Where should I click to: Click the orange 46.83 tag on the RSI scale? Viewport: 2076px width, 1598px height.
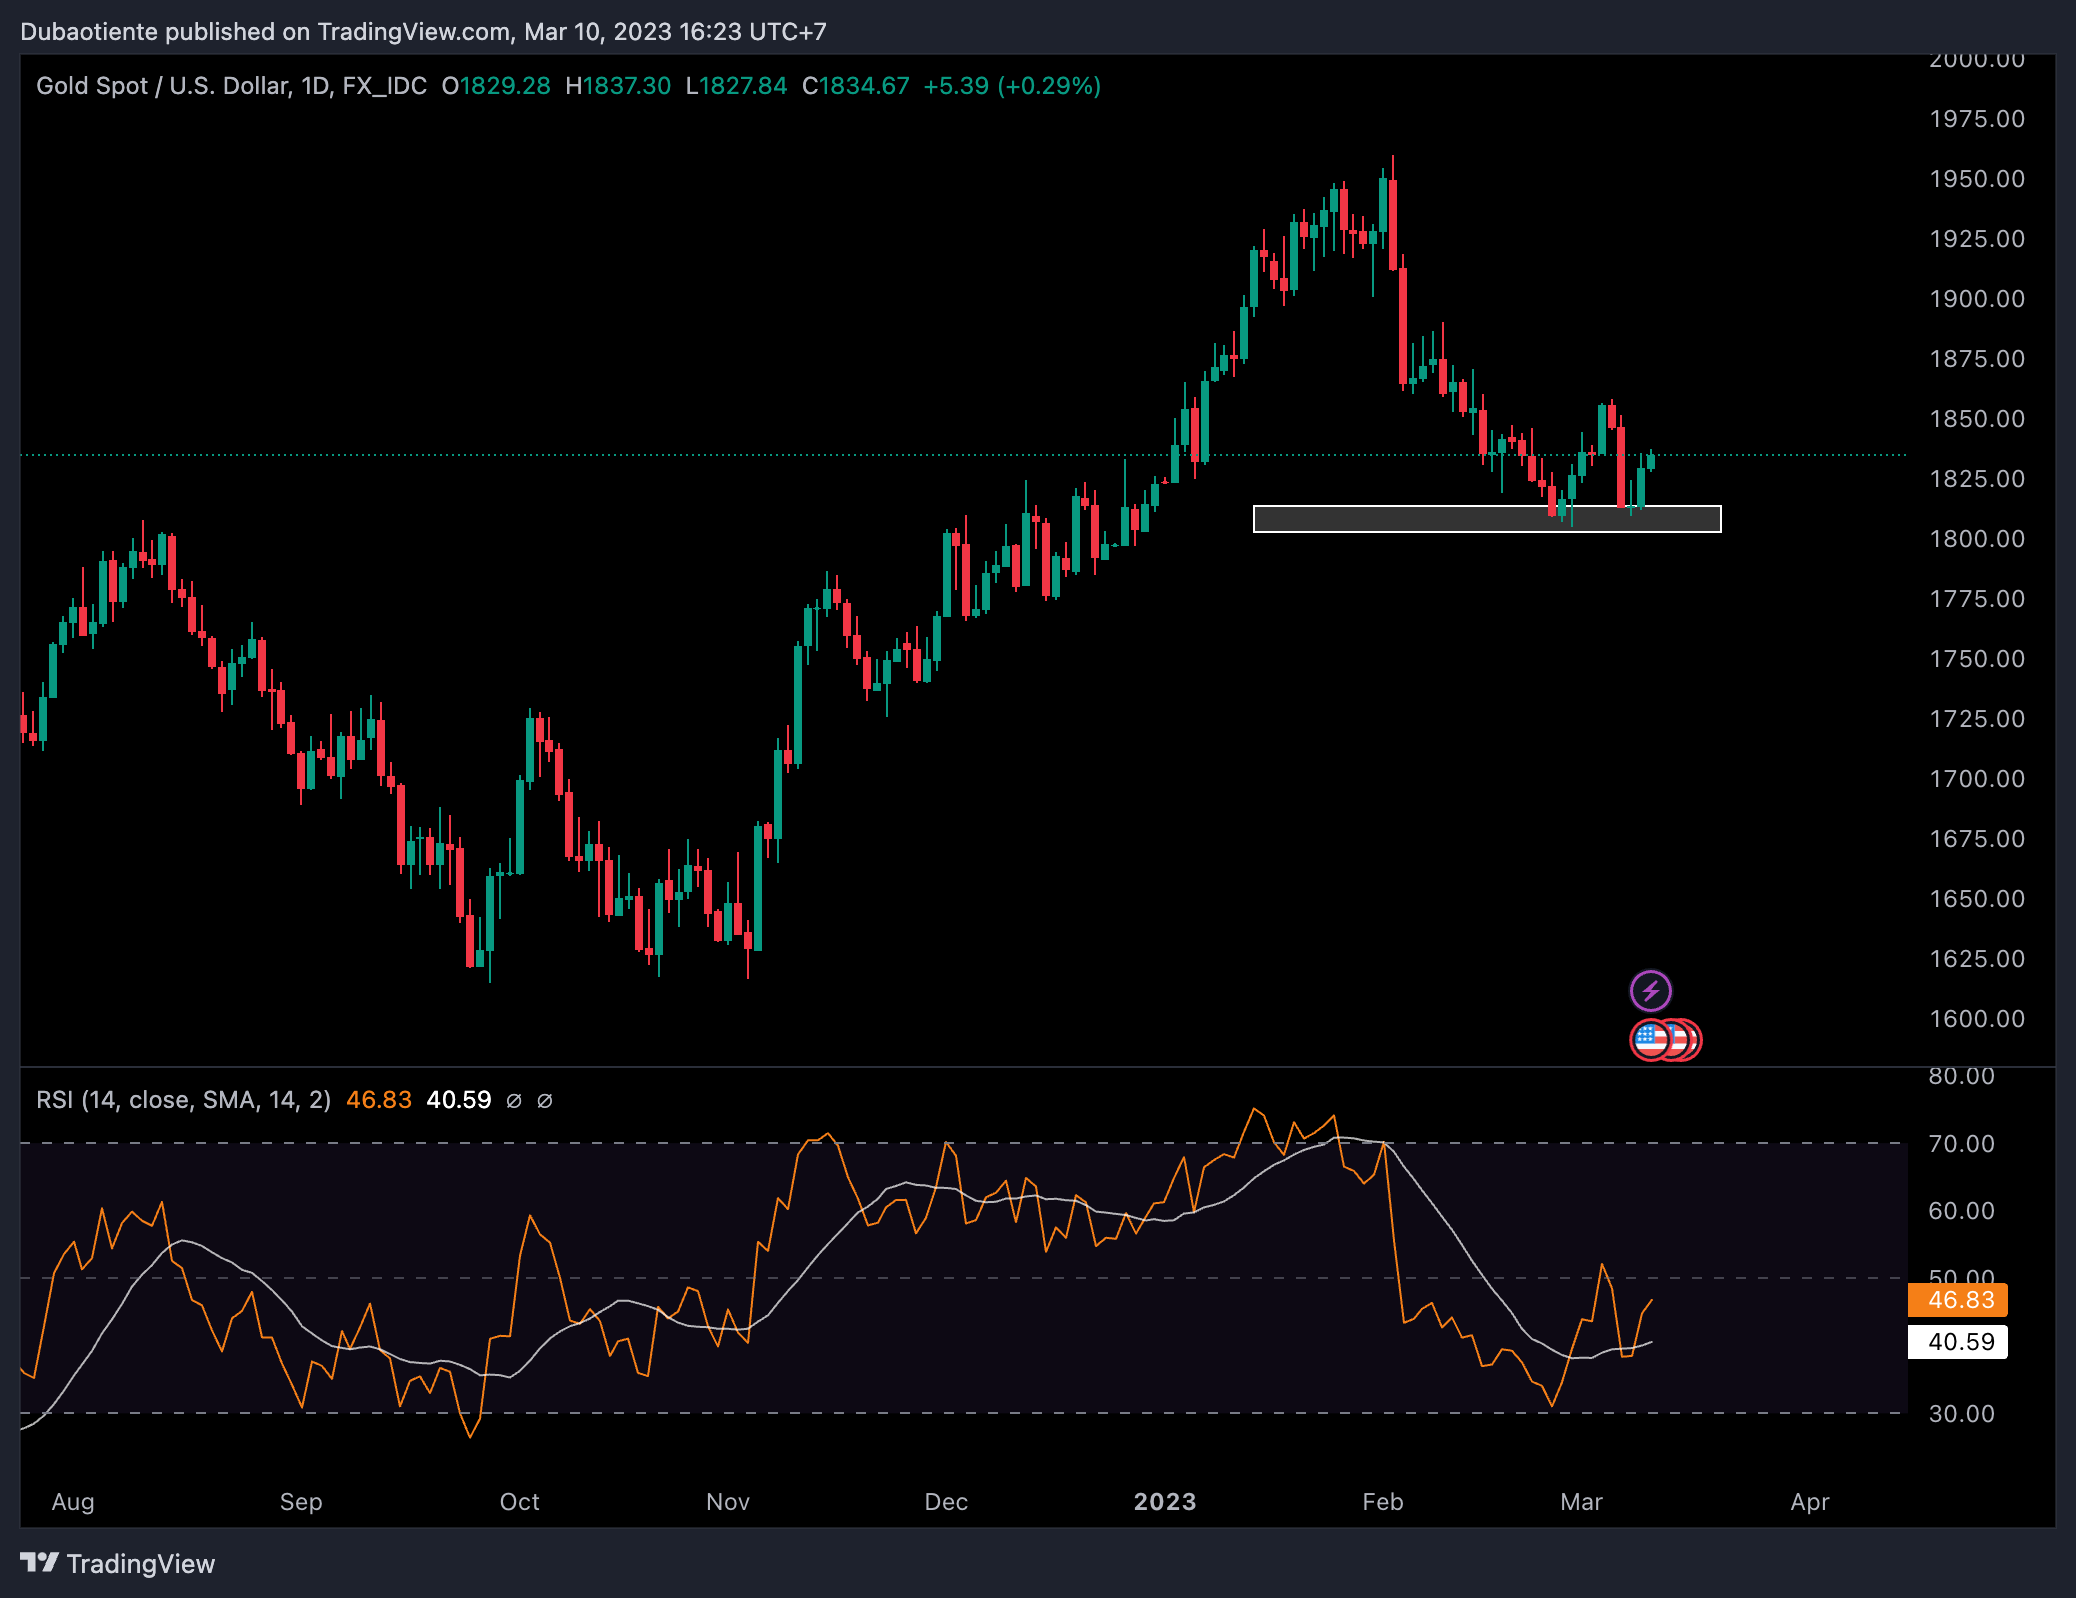tap(1959, 1300)
